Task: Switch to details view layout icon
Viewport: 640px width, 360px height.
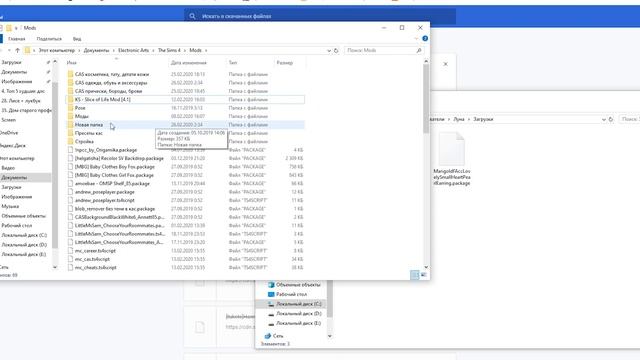Action: (x=414, y=275)
